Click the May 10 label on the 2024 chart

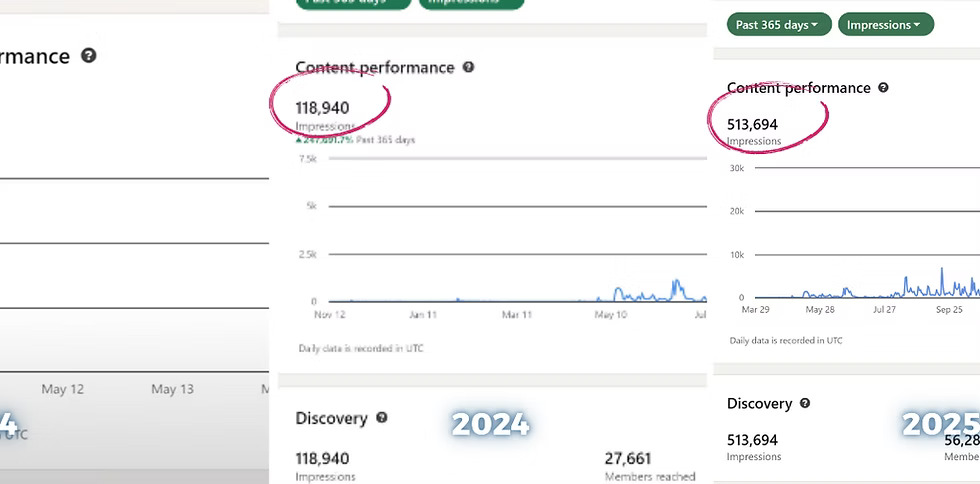tap(610, 314)
